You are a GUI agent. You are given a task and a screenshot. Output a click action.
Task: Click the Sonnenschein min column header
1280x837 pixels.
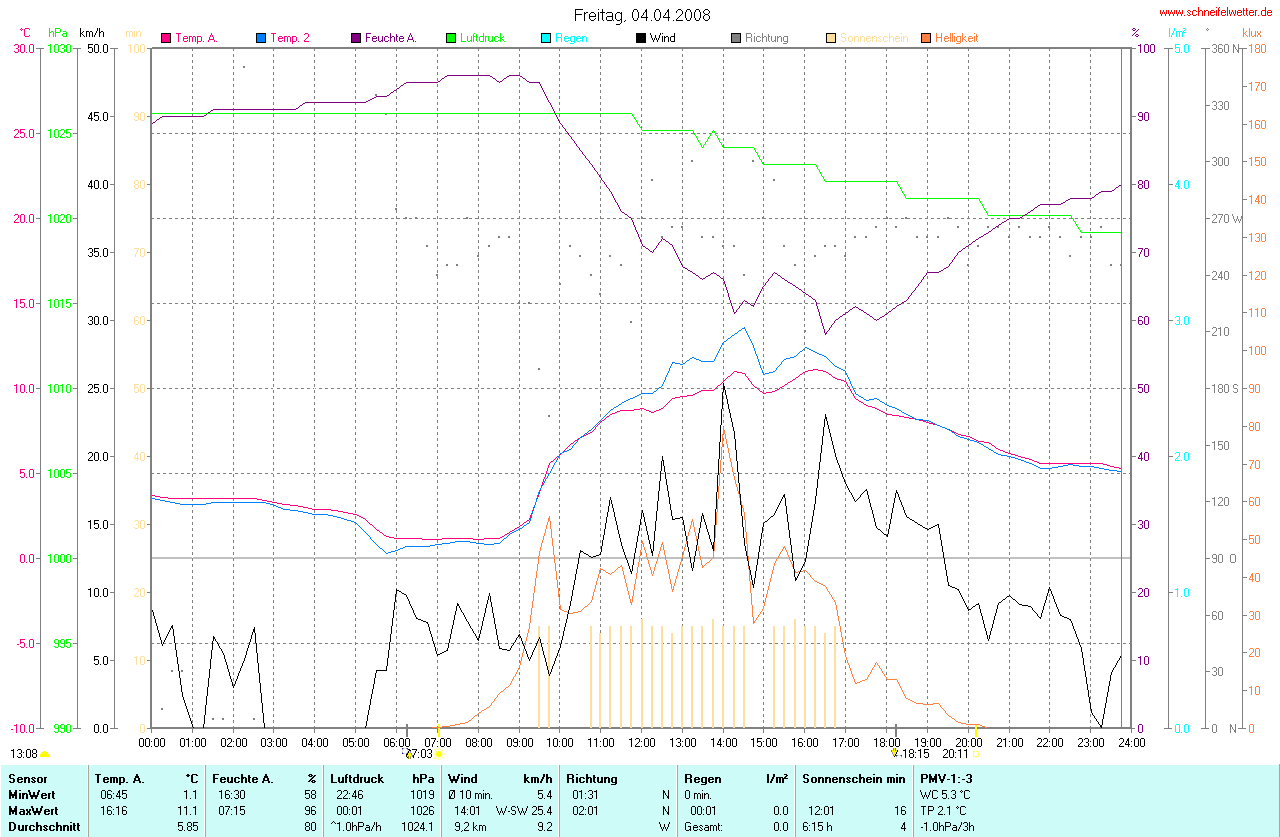pyautogui.click(x=855, y=778)
